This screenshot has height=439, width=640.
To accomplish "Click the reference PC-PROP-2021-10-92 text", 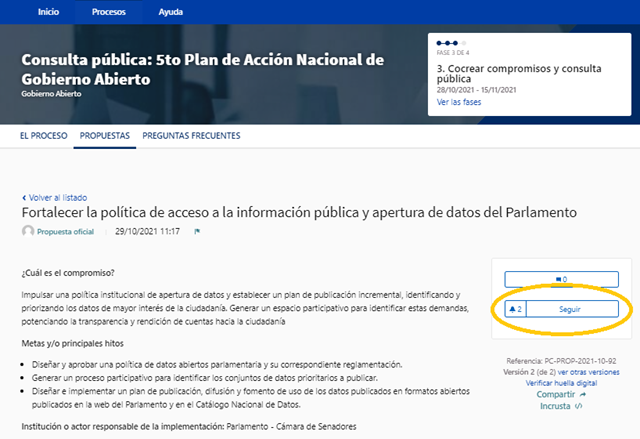I will [x=561, y=361].
